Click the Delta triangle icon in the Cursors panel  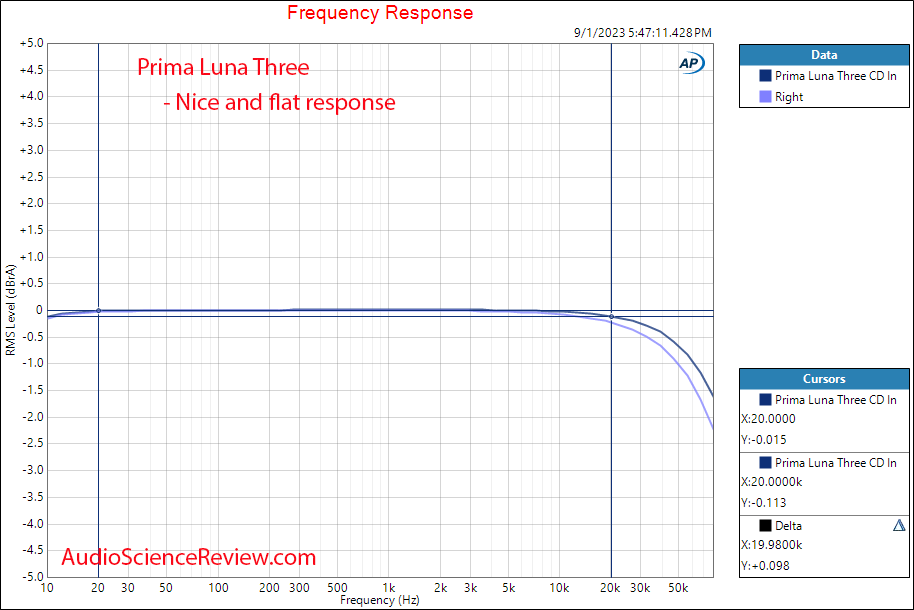pos(899,525)
